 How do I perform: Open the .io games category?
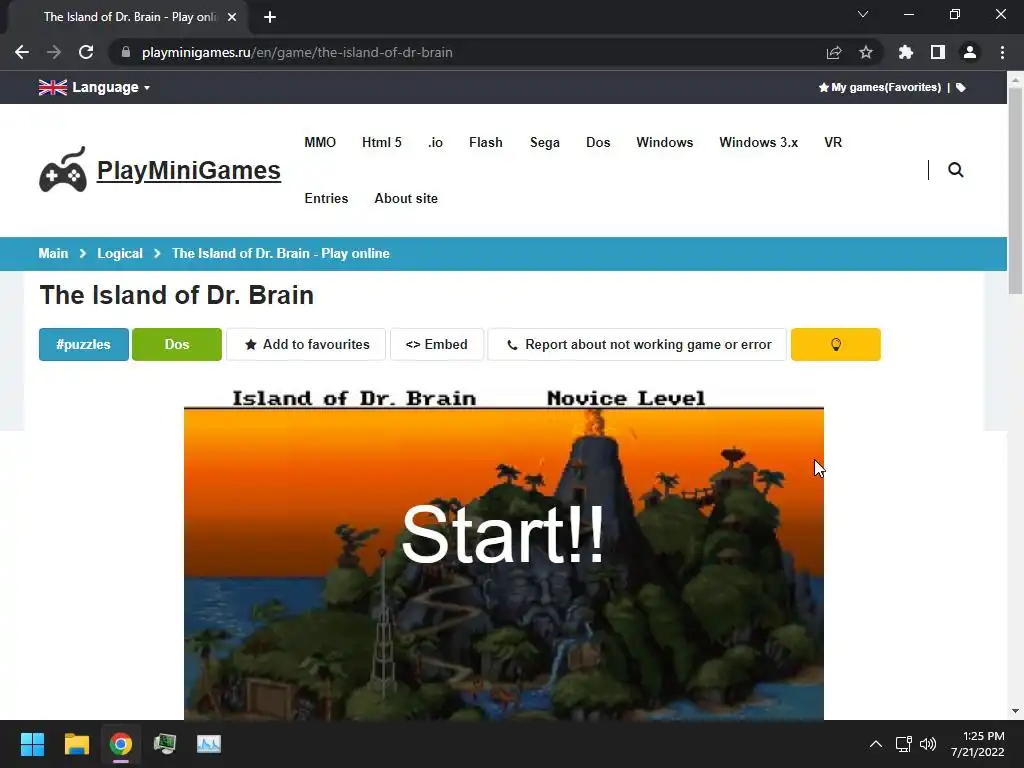(x=436, y=142)
